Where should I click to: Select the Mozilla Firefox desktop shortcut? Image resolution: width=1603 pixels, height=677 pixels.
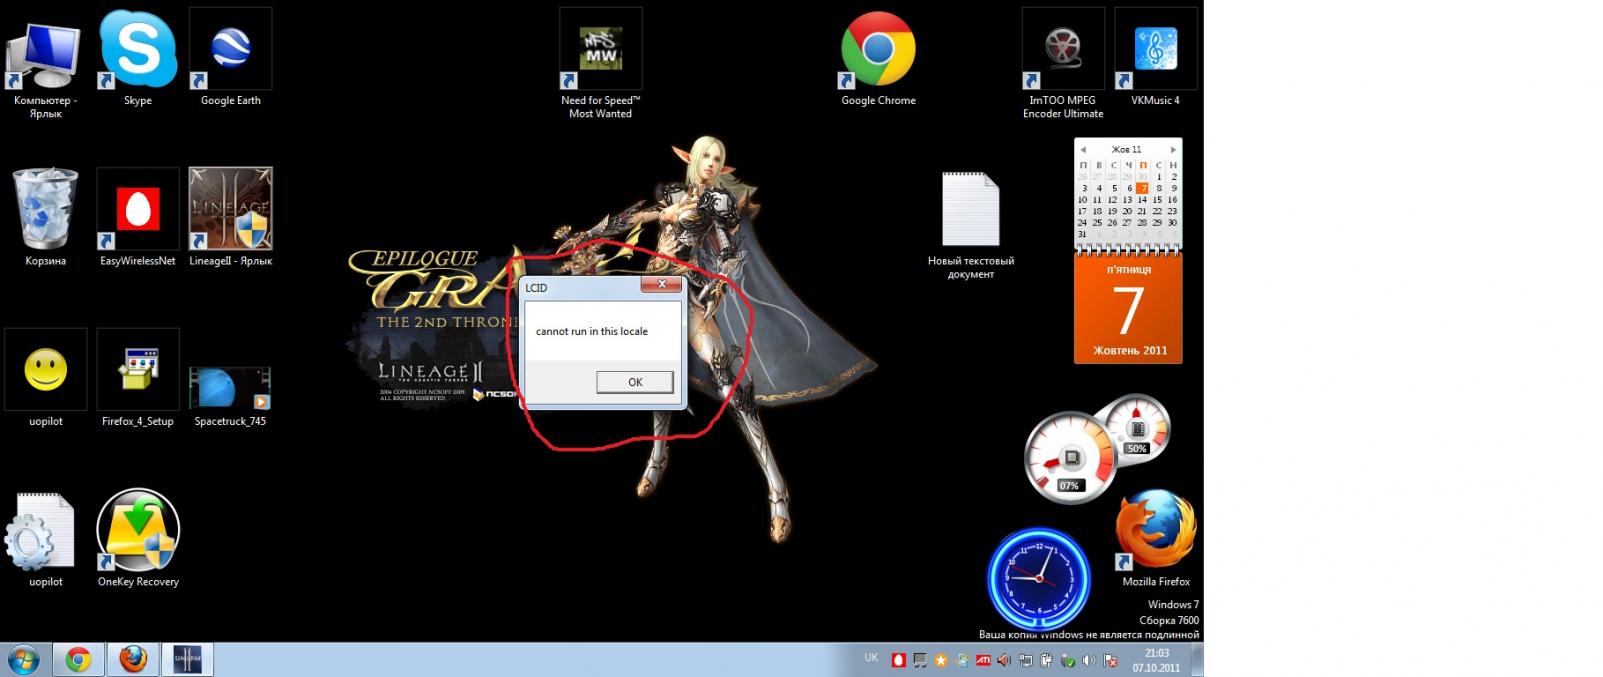coord(1155,538)
